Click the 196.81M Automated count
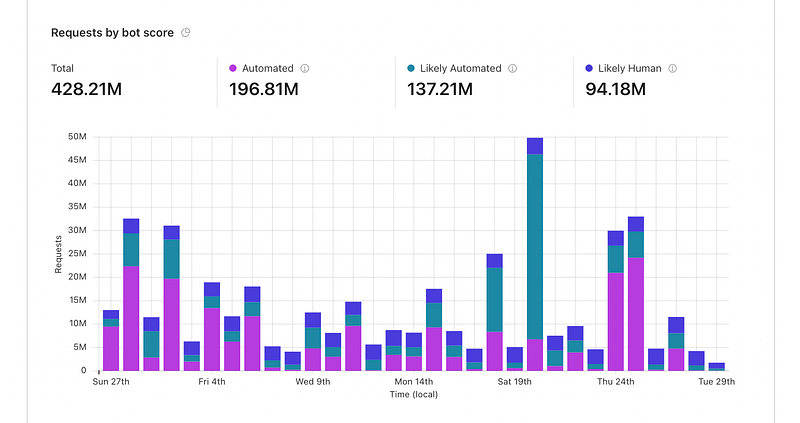This screenshot has width=800, height=423. (264, 89)
